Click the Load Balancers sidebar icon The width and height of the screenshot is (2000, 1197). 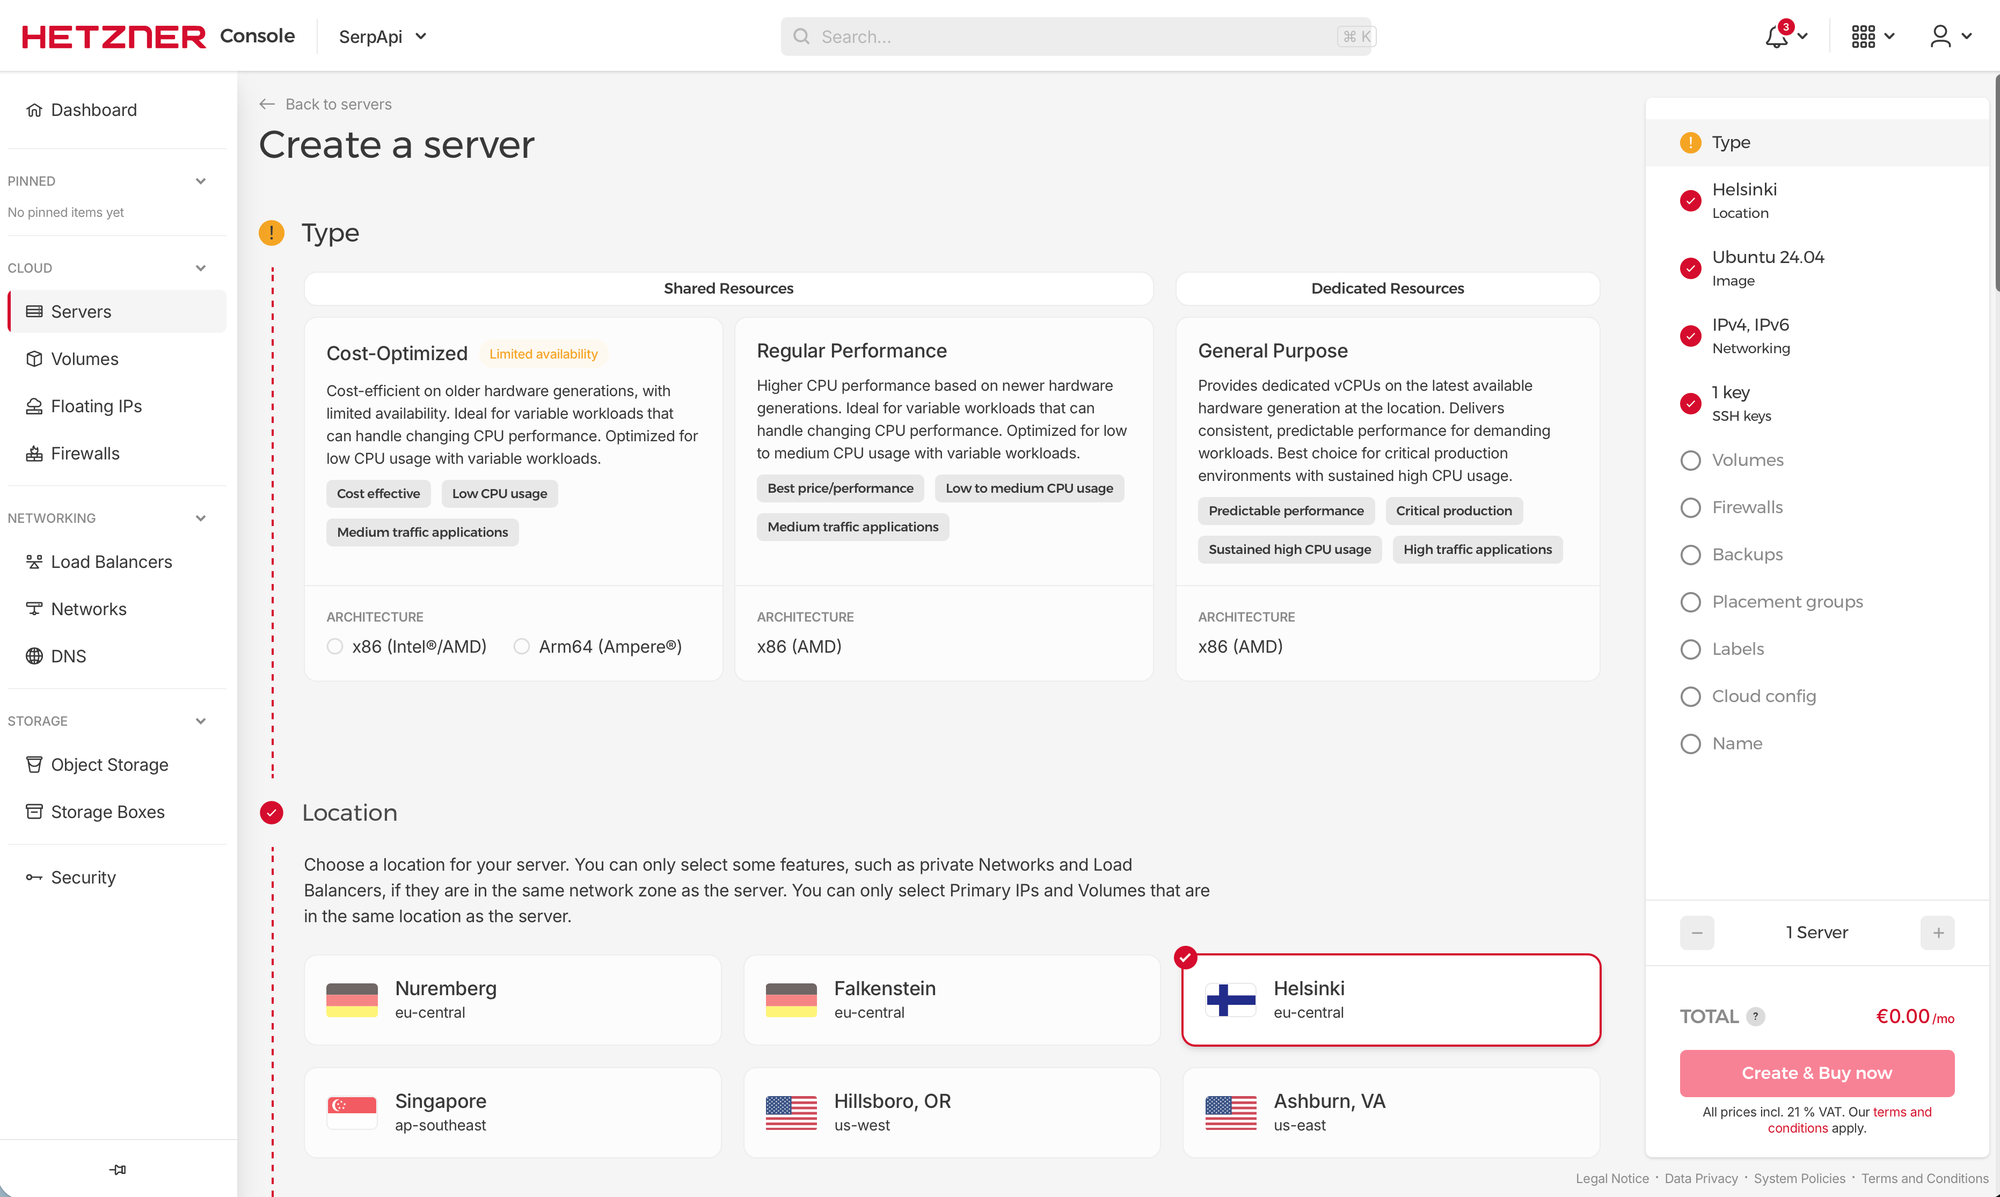coord(34,562)
